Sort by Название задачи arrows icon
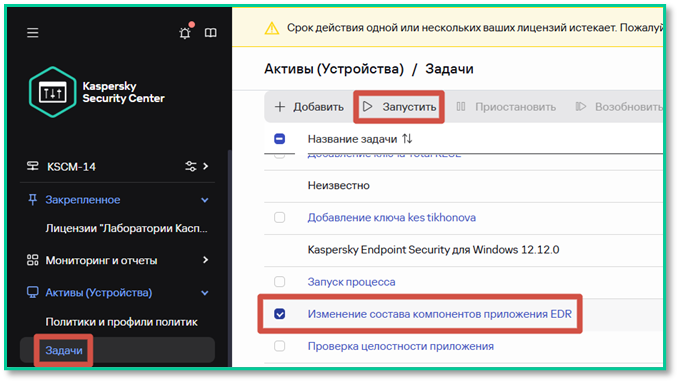Viewport: 679px width, 383px height. tap(407, 139)
